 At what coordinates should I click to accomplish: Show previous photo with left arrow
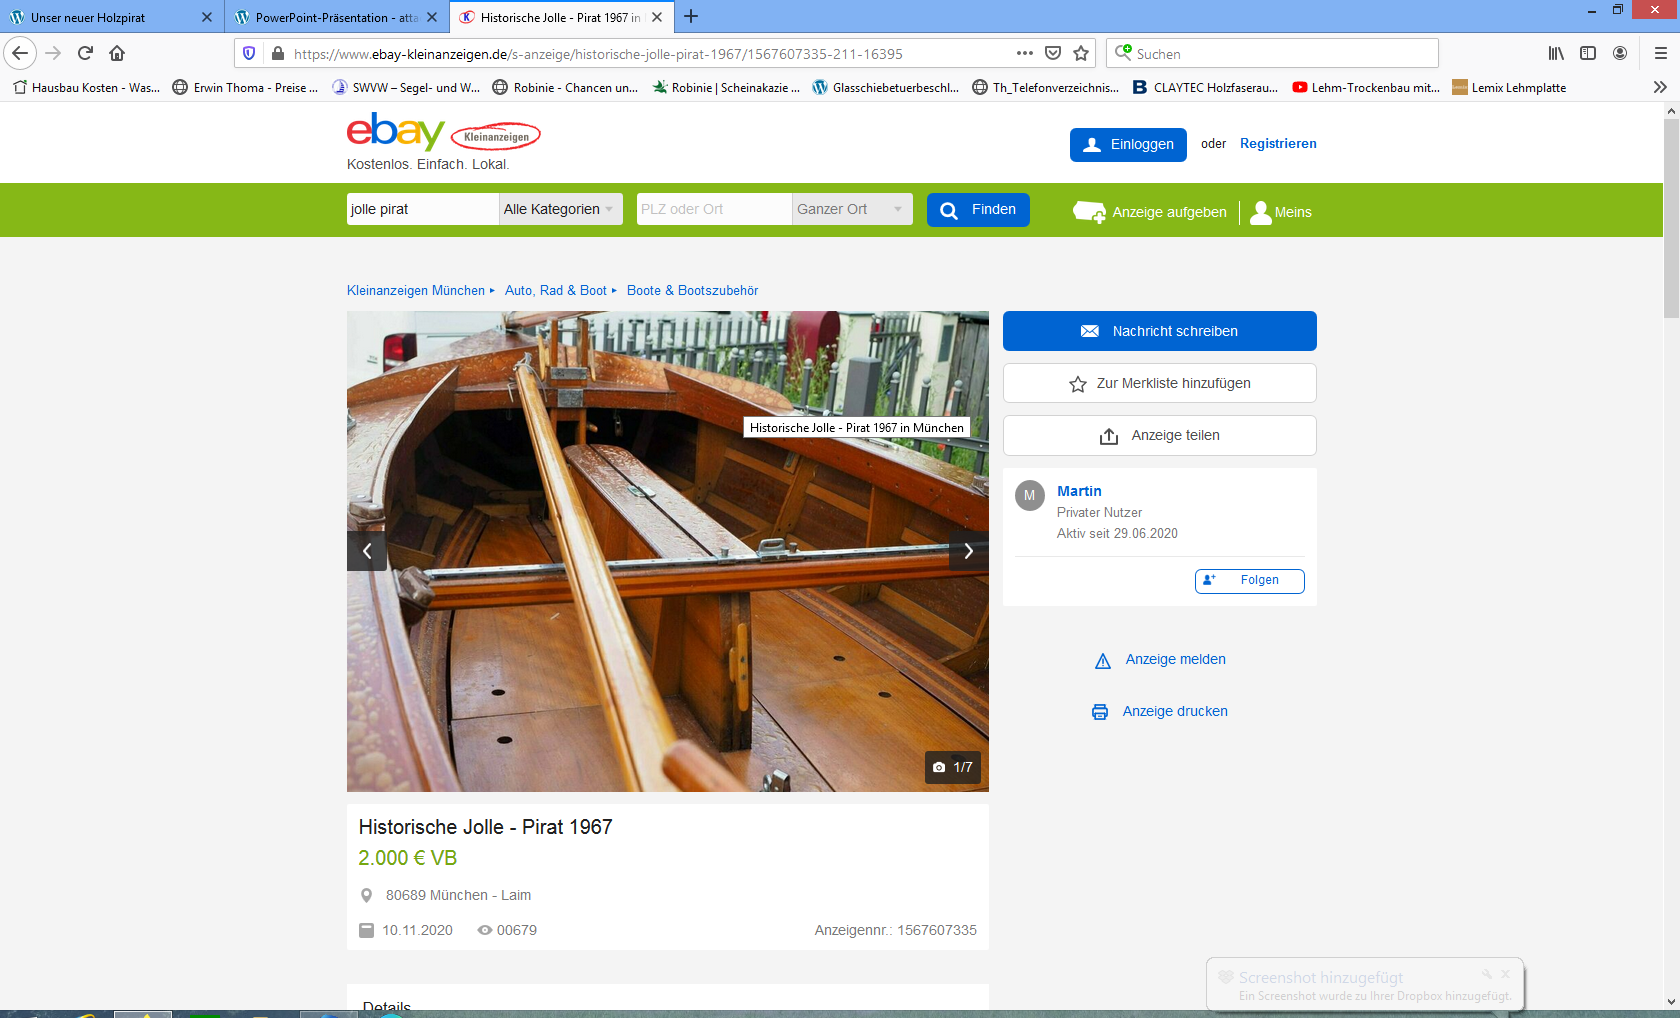(367, 551)
